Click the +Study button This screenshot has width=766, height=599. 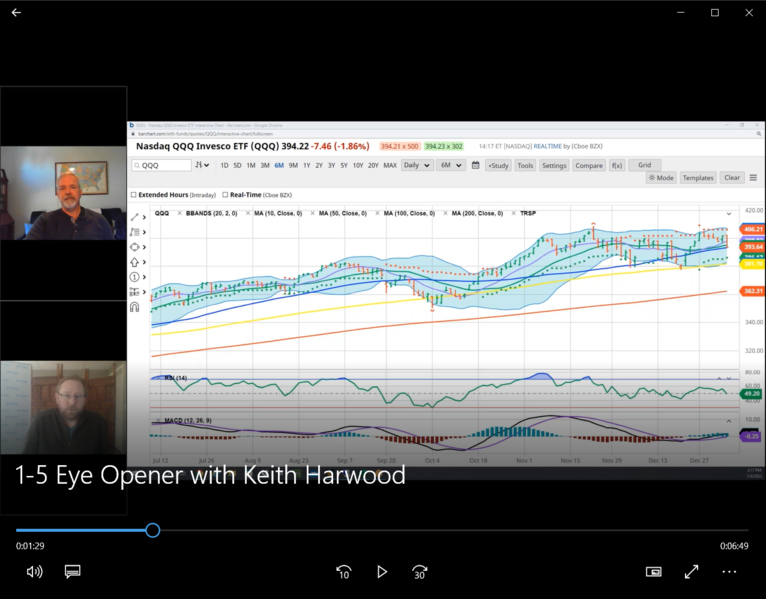498,166
